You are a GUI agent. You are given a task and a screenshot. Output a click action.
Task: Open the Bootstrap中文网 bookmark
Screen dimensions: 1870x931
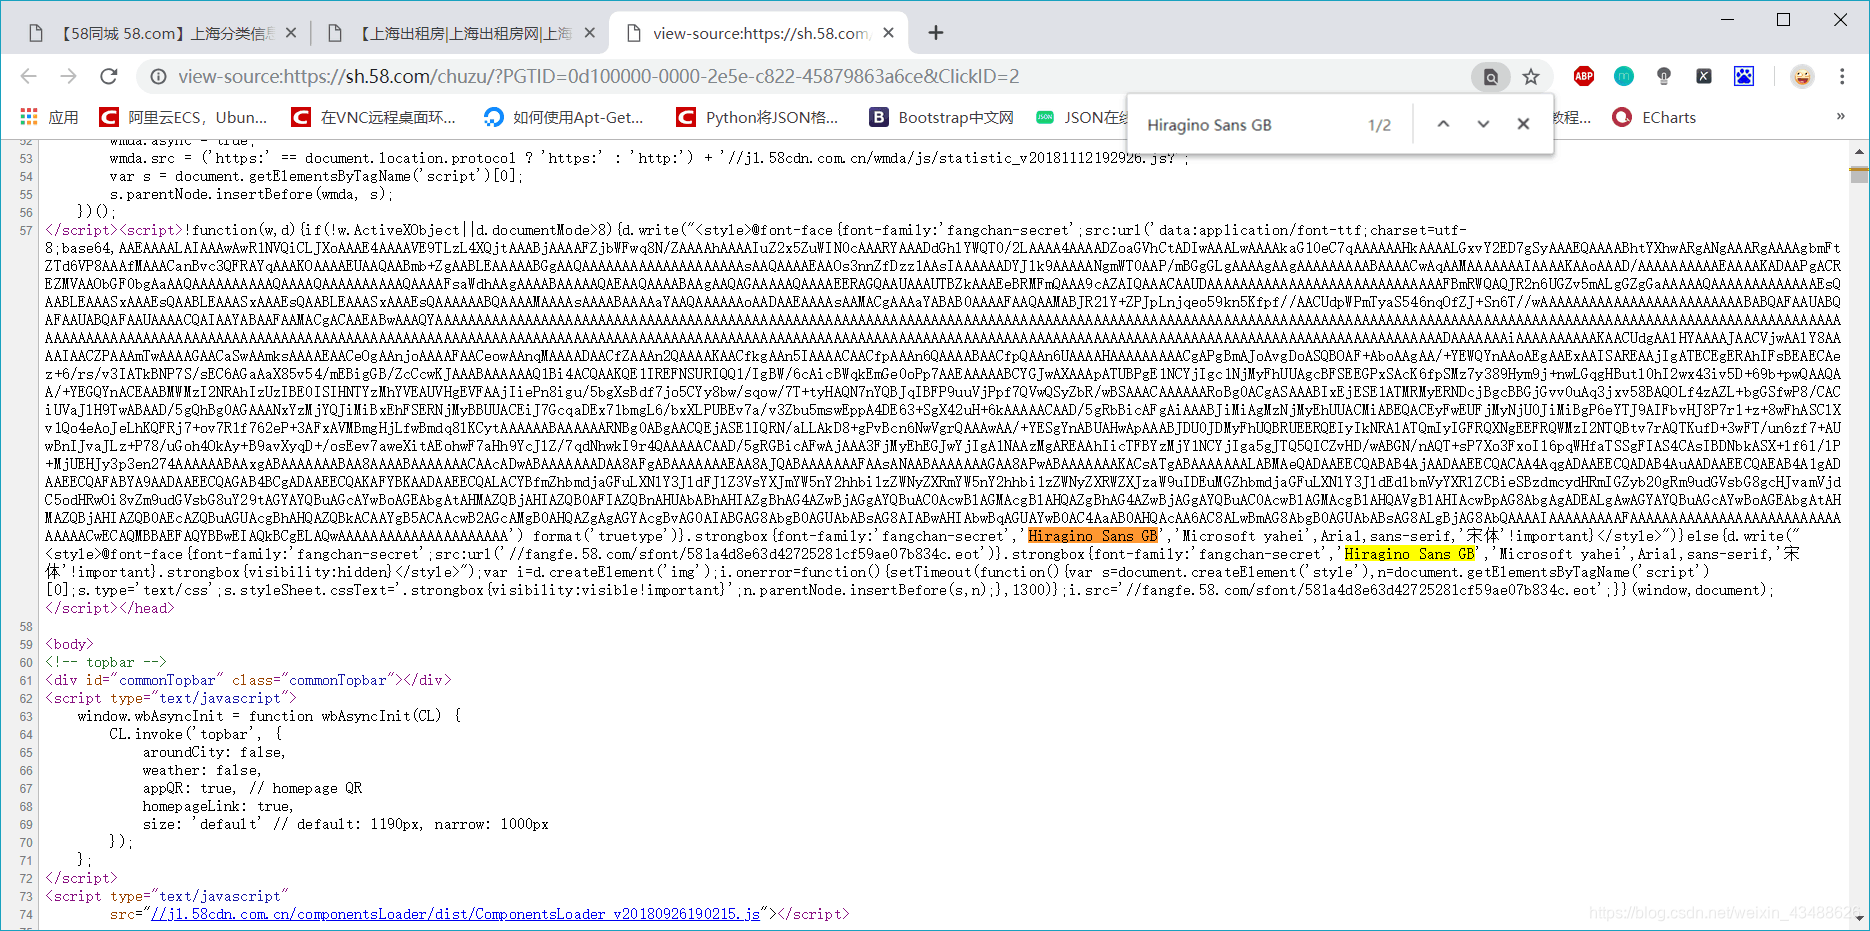(942, 117)
